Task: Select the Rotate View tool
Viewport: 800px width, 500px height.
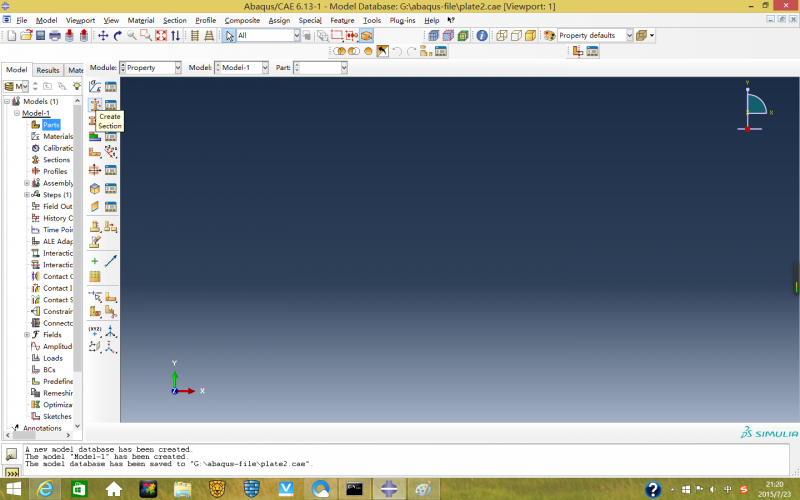Action: click(117, 35)
